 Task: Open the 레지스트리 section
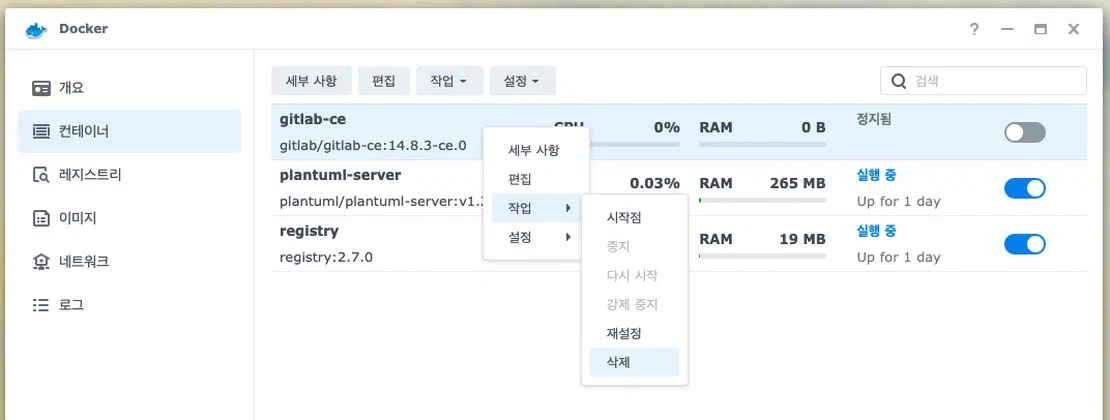[130, 175]
